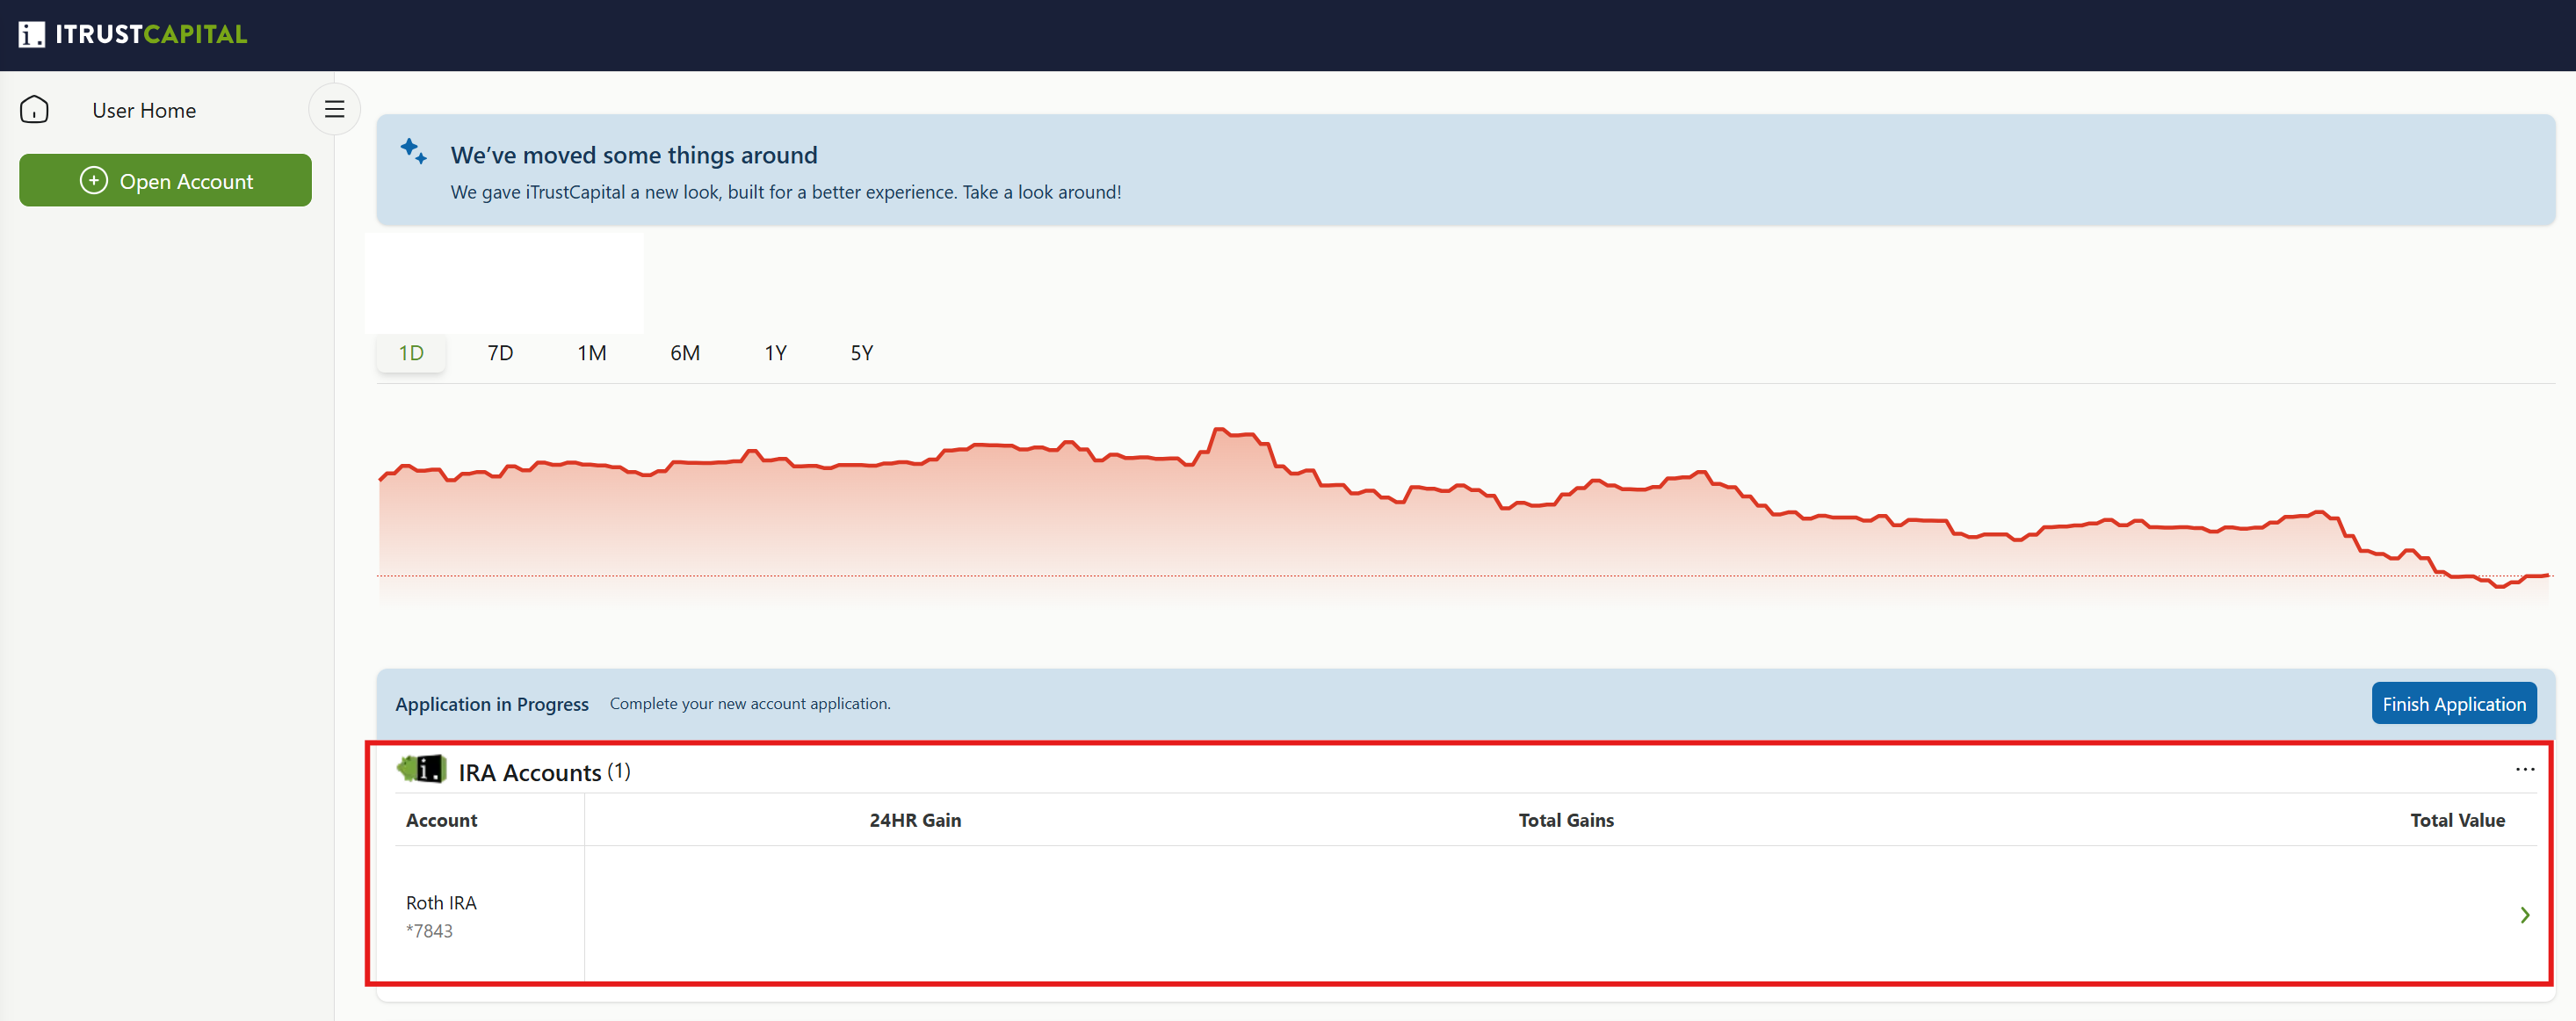
Task: Select the 1D chart range
Action: [411, 352]
